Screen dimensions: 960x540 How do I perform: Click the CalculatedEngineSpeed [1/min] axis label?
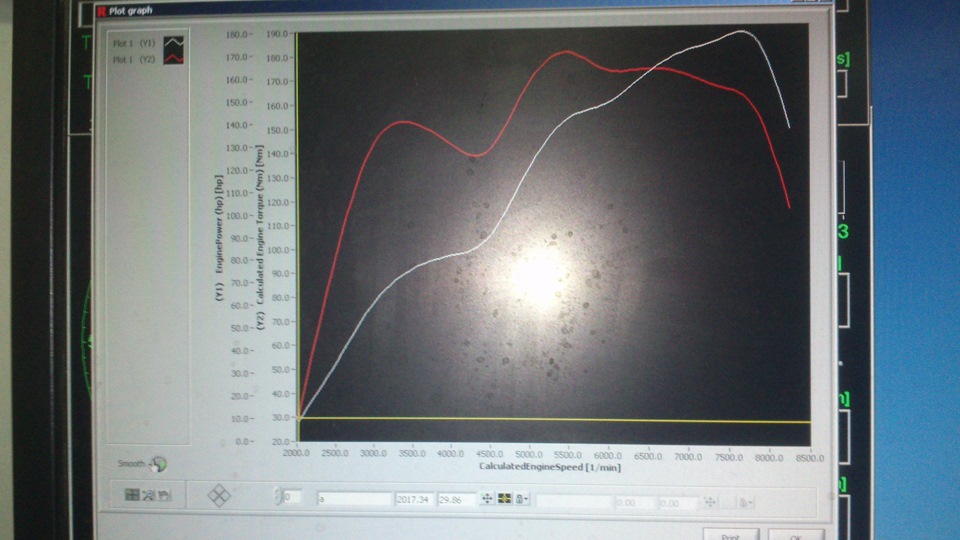(550, 467)
